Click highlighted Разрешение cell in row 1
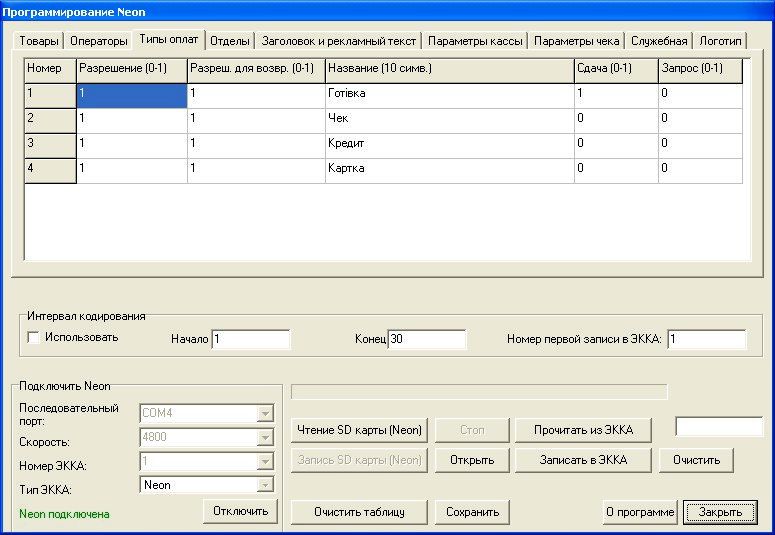 point(132,96)
